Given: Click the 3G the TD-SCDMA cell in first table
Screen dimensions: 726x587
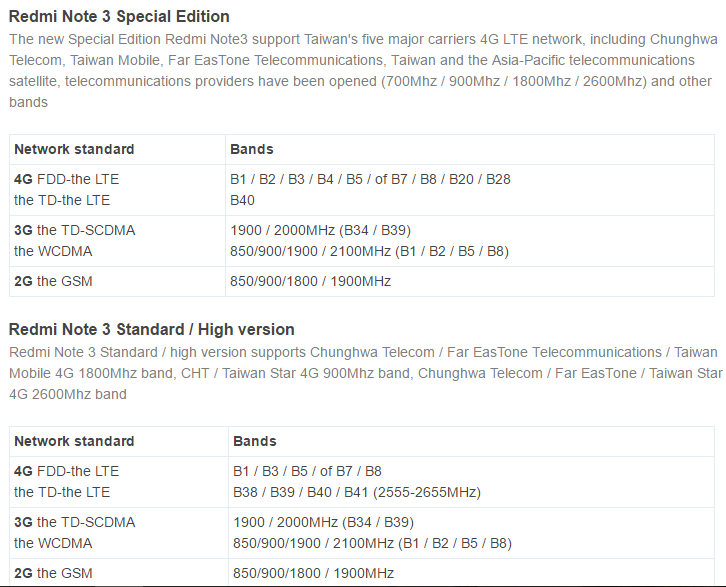Looking at the screenshot, I should point(74,230).
